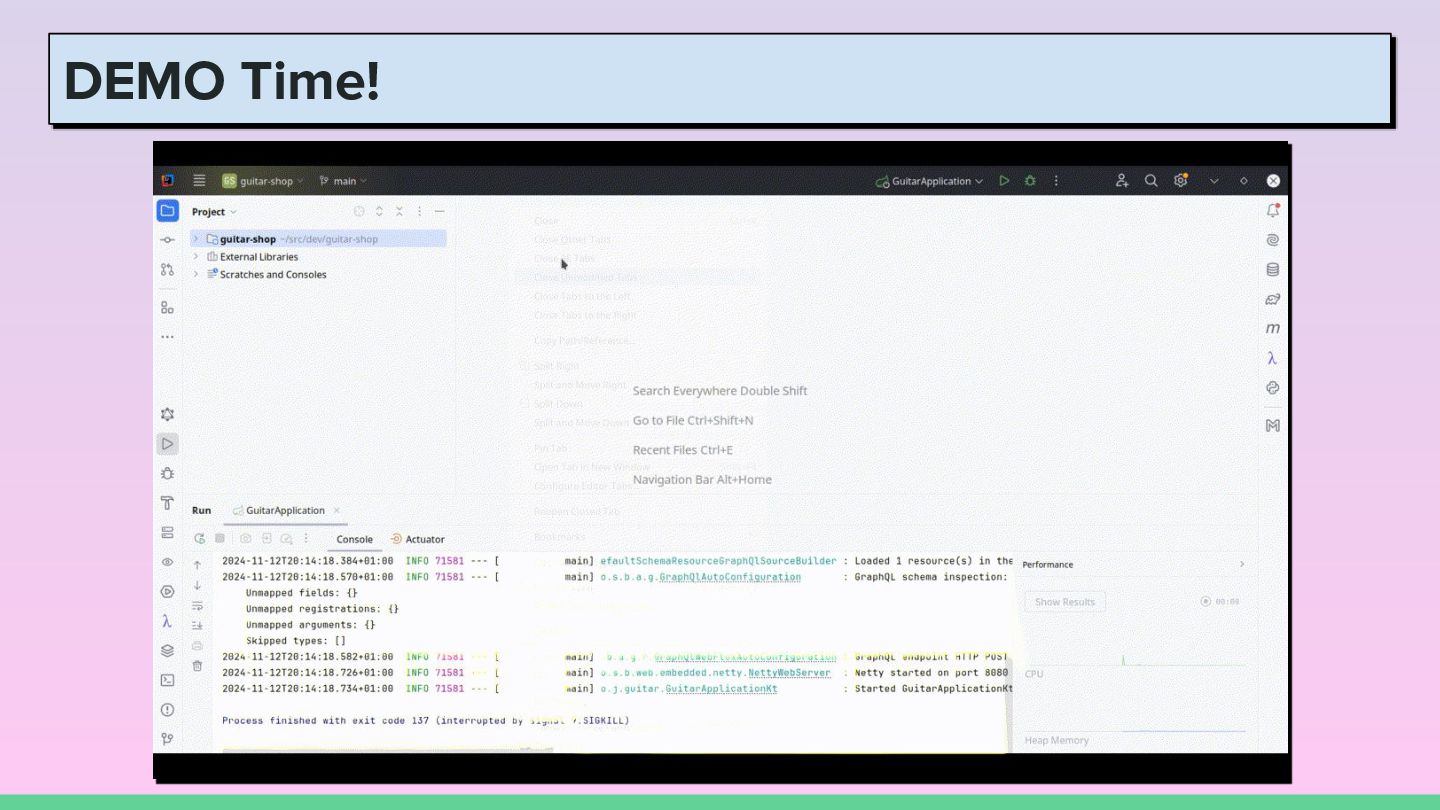Open the Project view dropdown

(215, 212)
